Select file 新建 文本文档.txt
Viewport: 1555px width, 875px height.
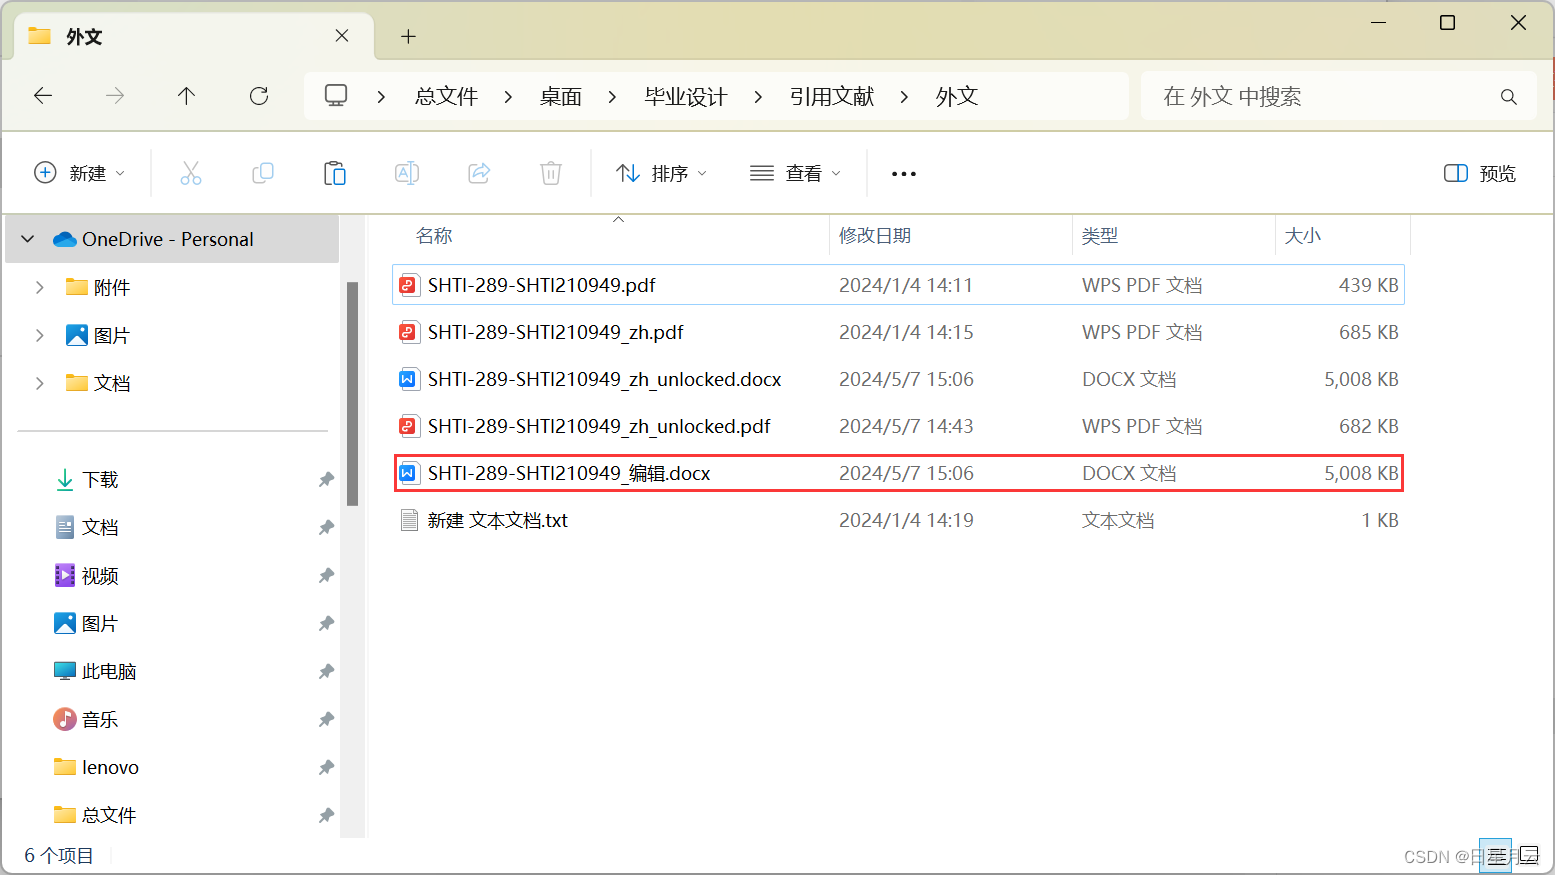click(899, 520)
